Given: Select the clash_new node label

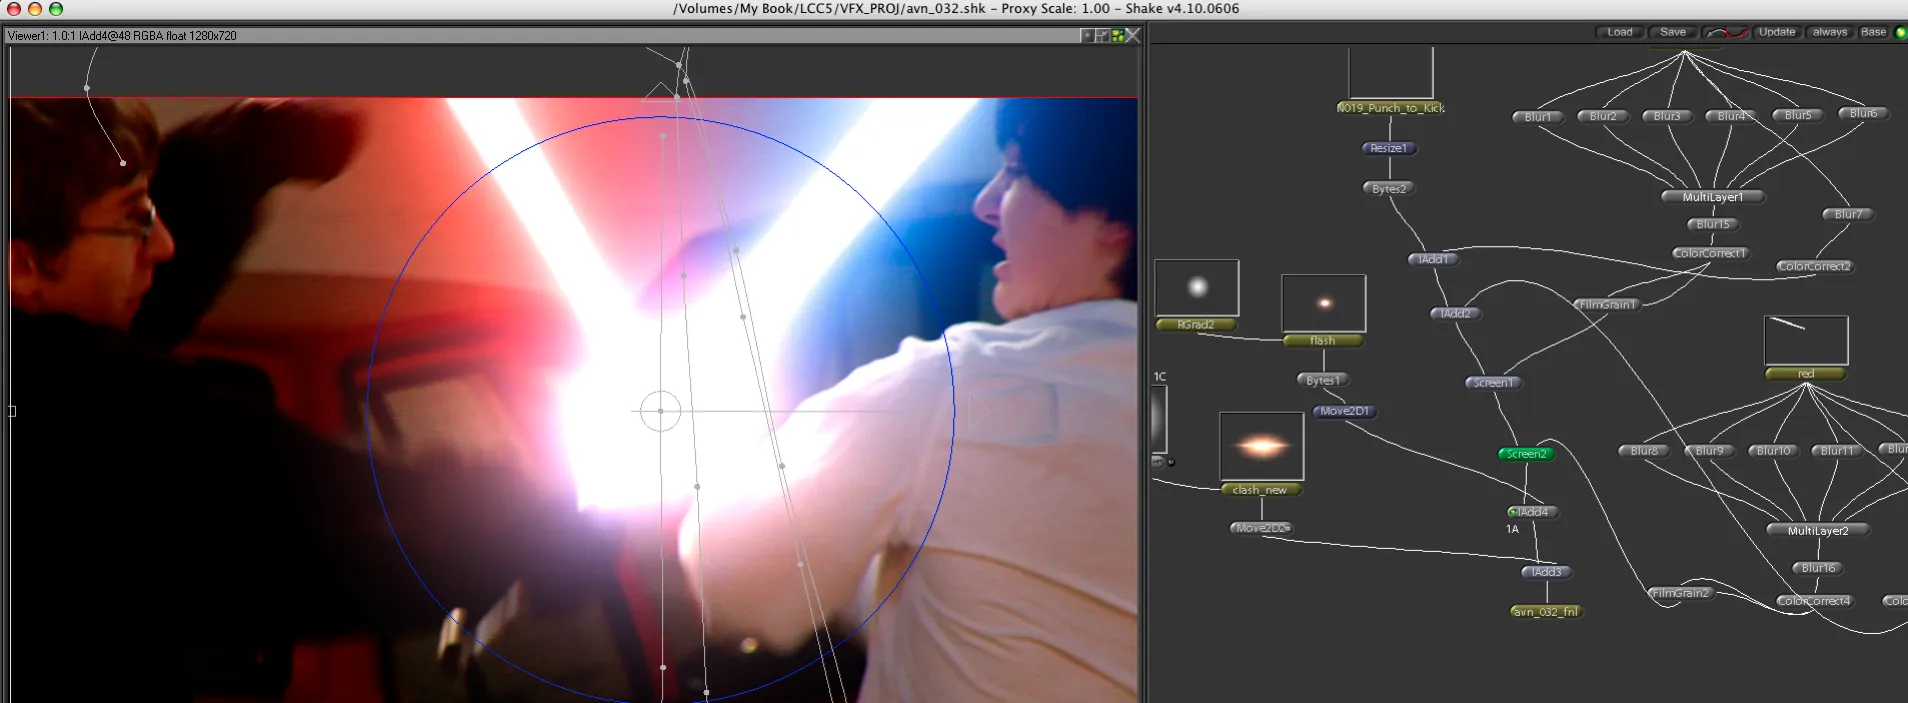Looking at the screenshot, I should pos(1260,489).
